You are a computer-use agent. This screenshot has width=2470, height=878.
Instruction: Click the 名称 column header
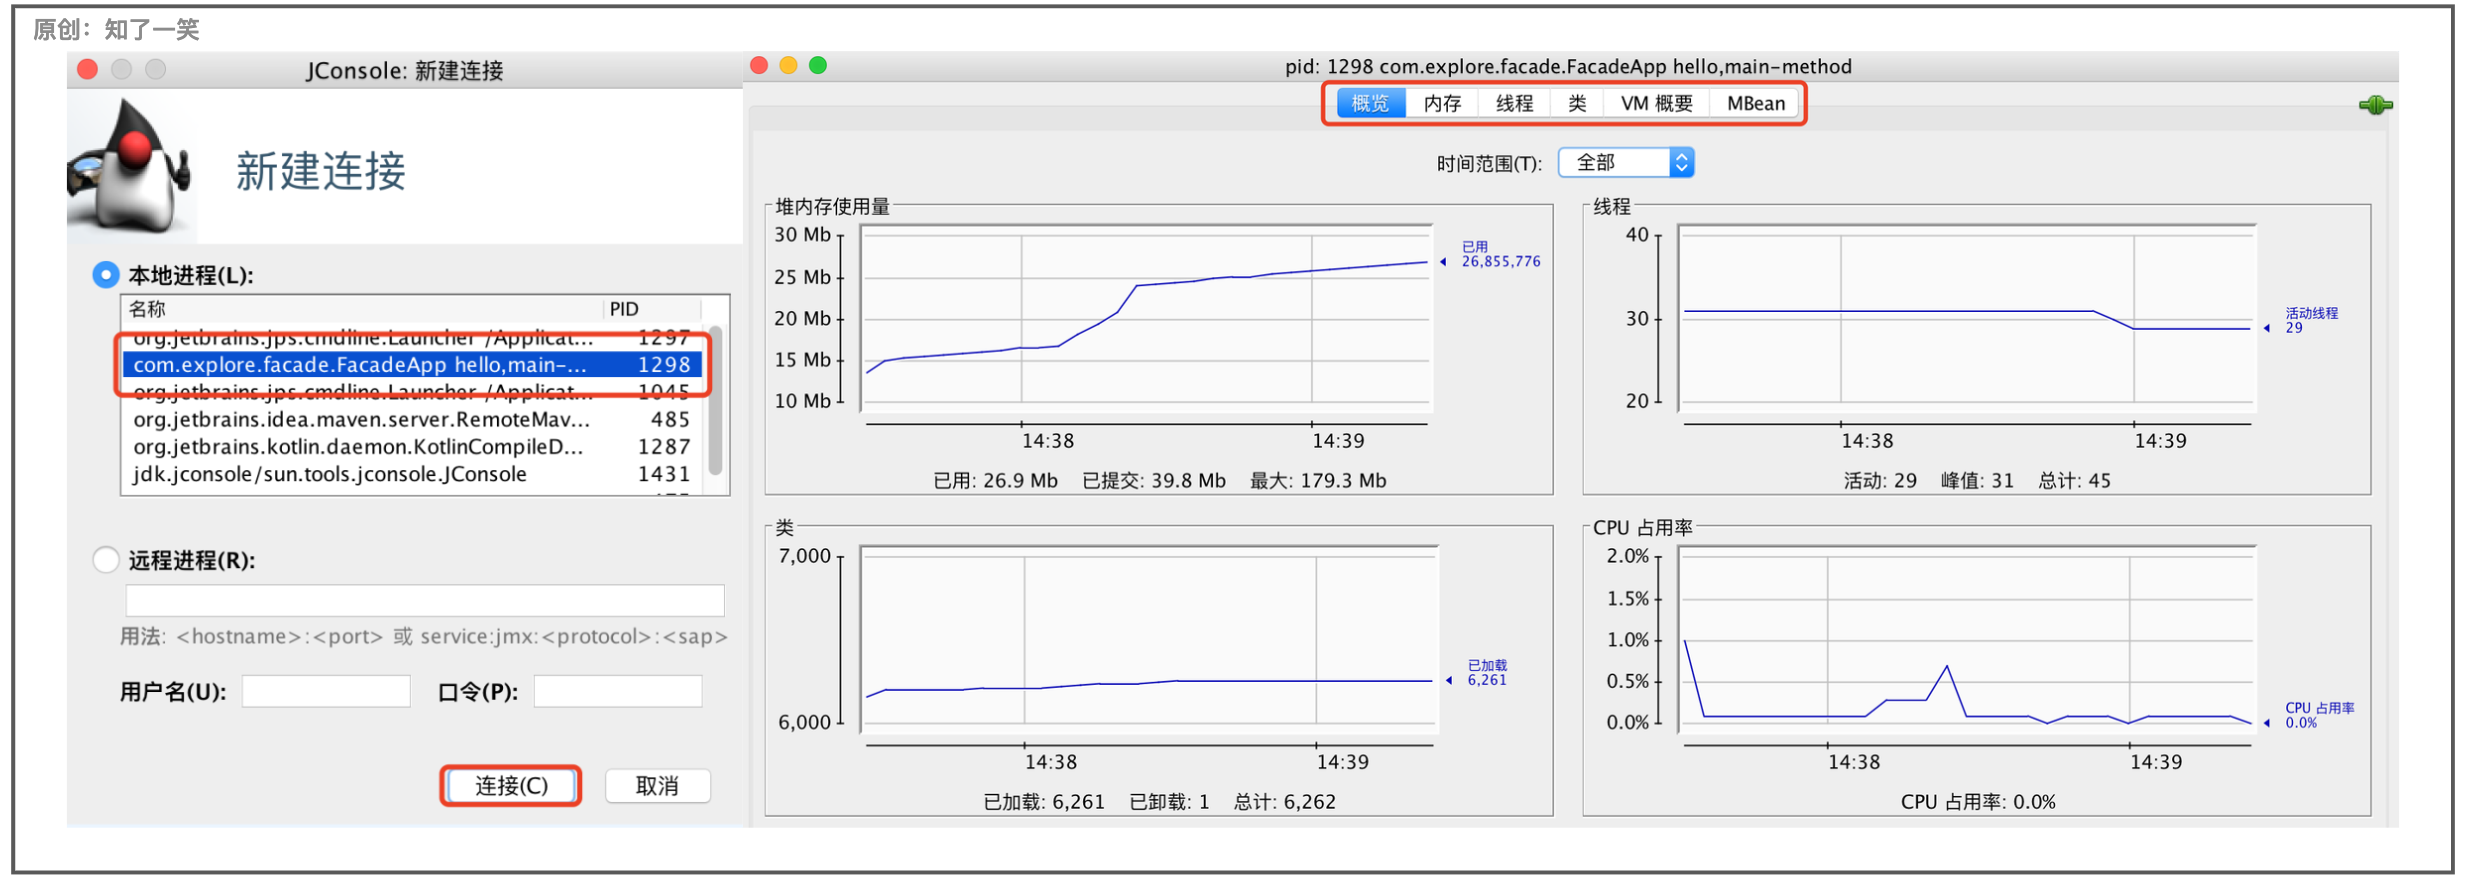pyautogui.click(x=363, y=309)
